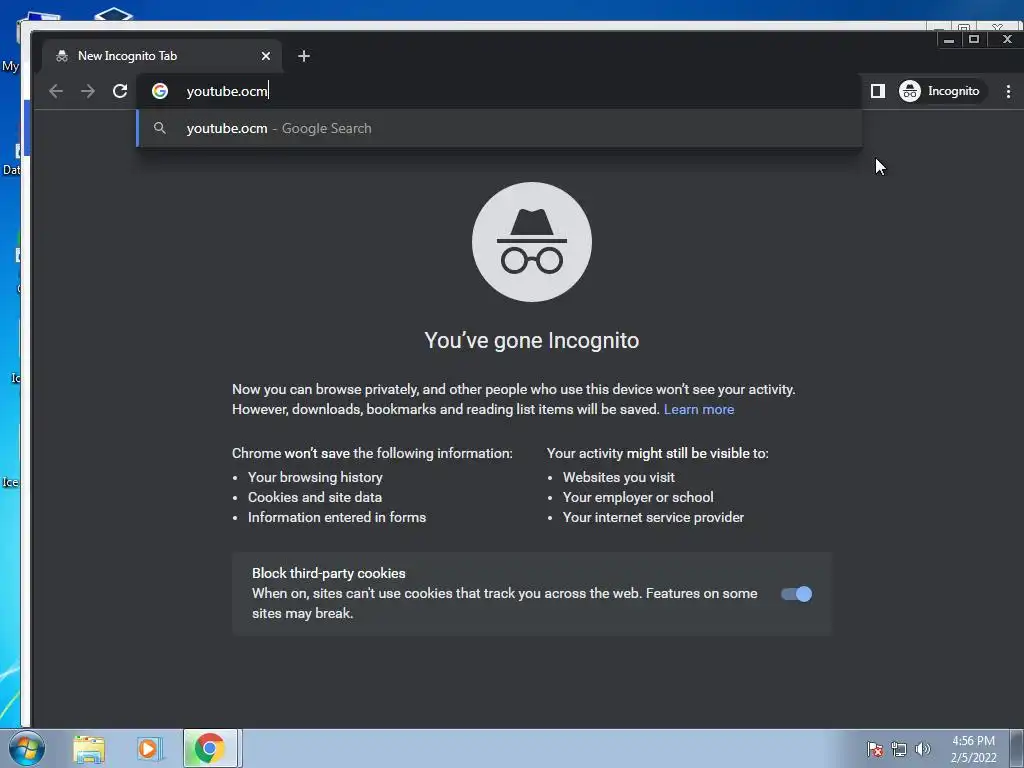Select the New Incognito Tab tab
1024x768 pixels.
(162, 56)
